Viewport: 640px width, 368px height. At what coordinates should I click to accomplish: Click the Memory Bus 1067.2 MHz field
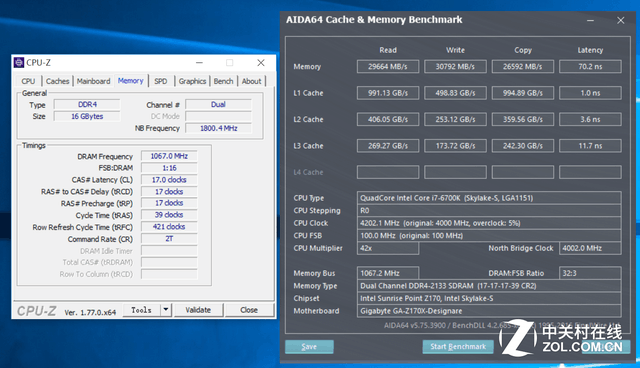388,273
